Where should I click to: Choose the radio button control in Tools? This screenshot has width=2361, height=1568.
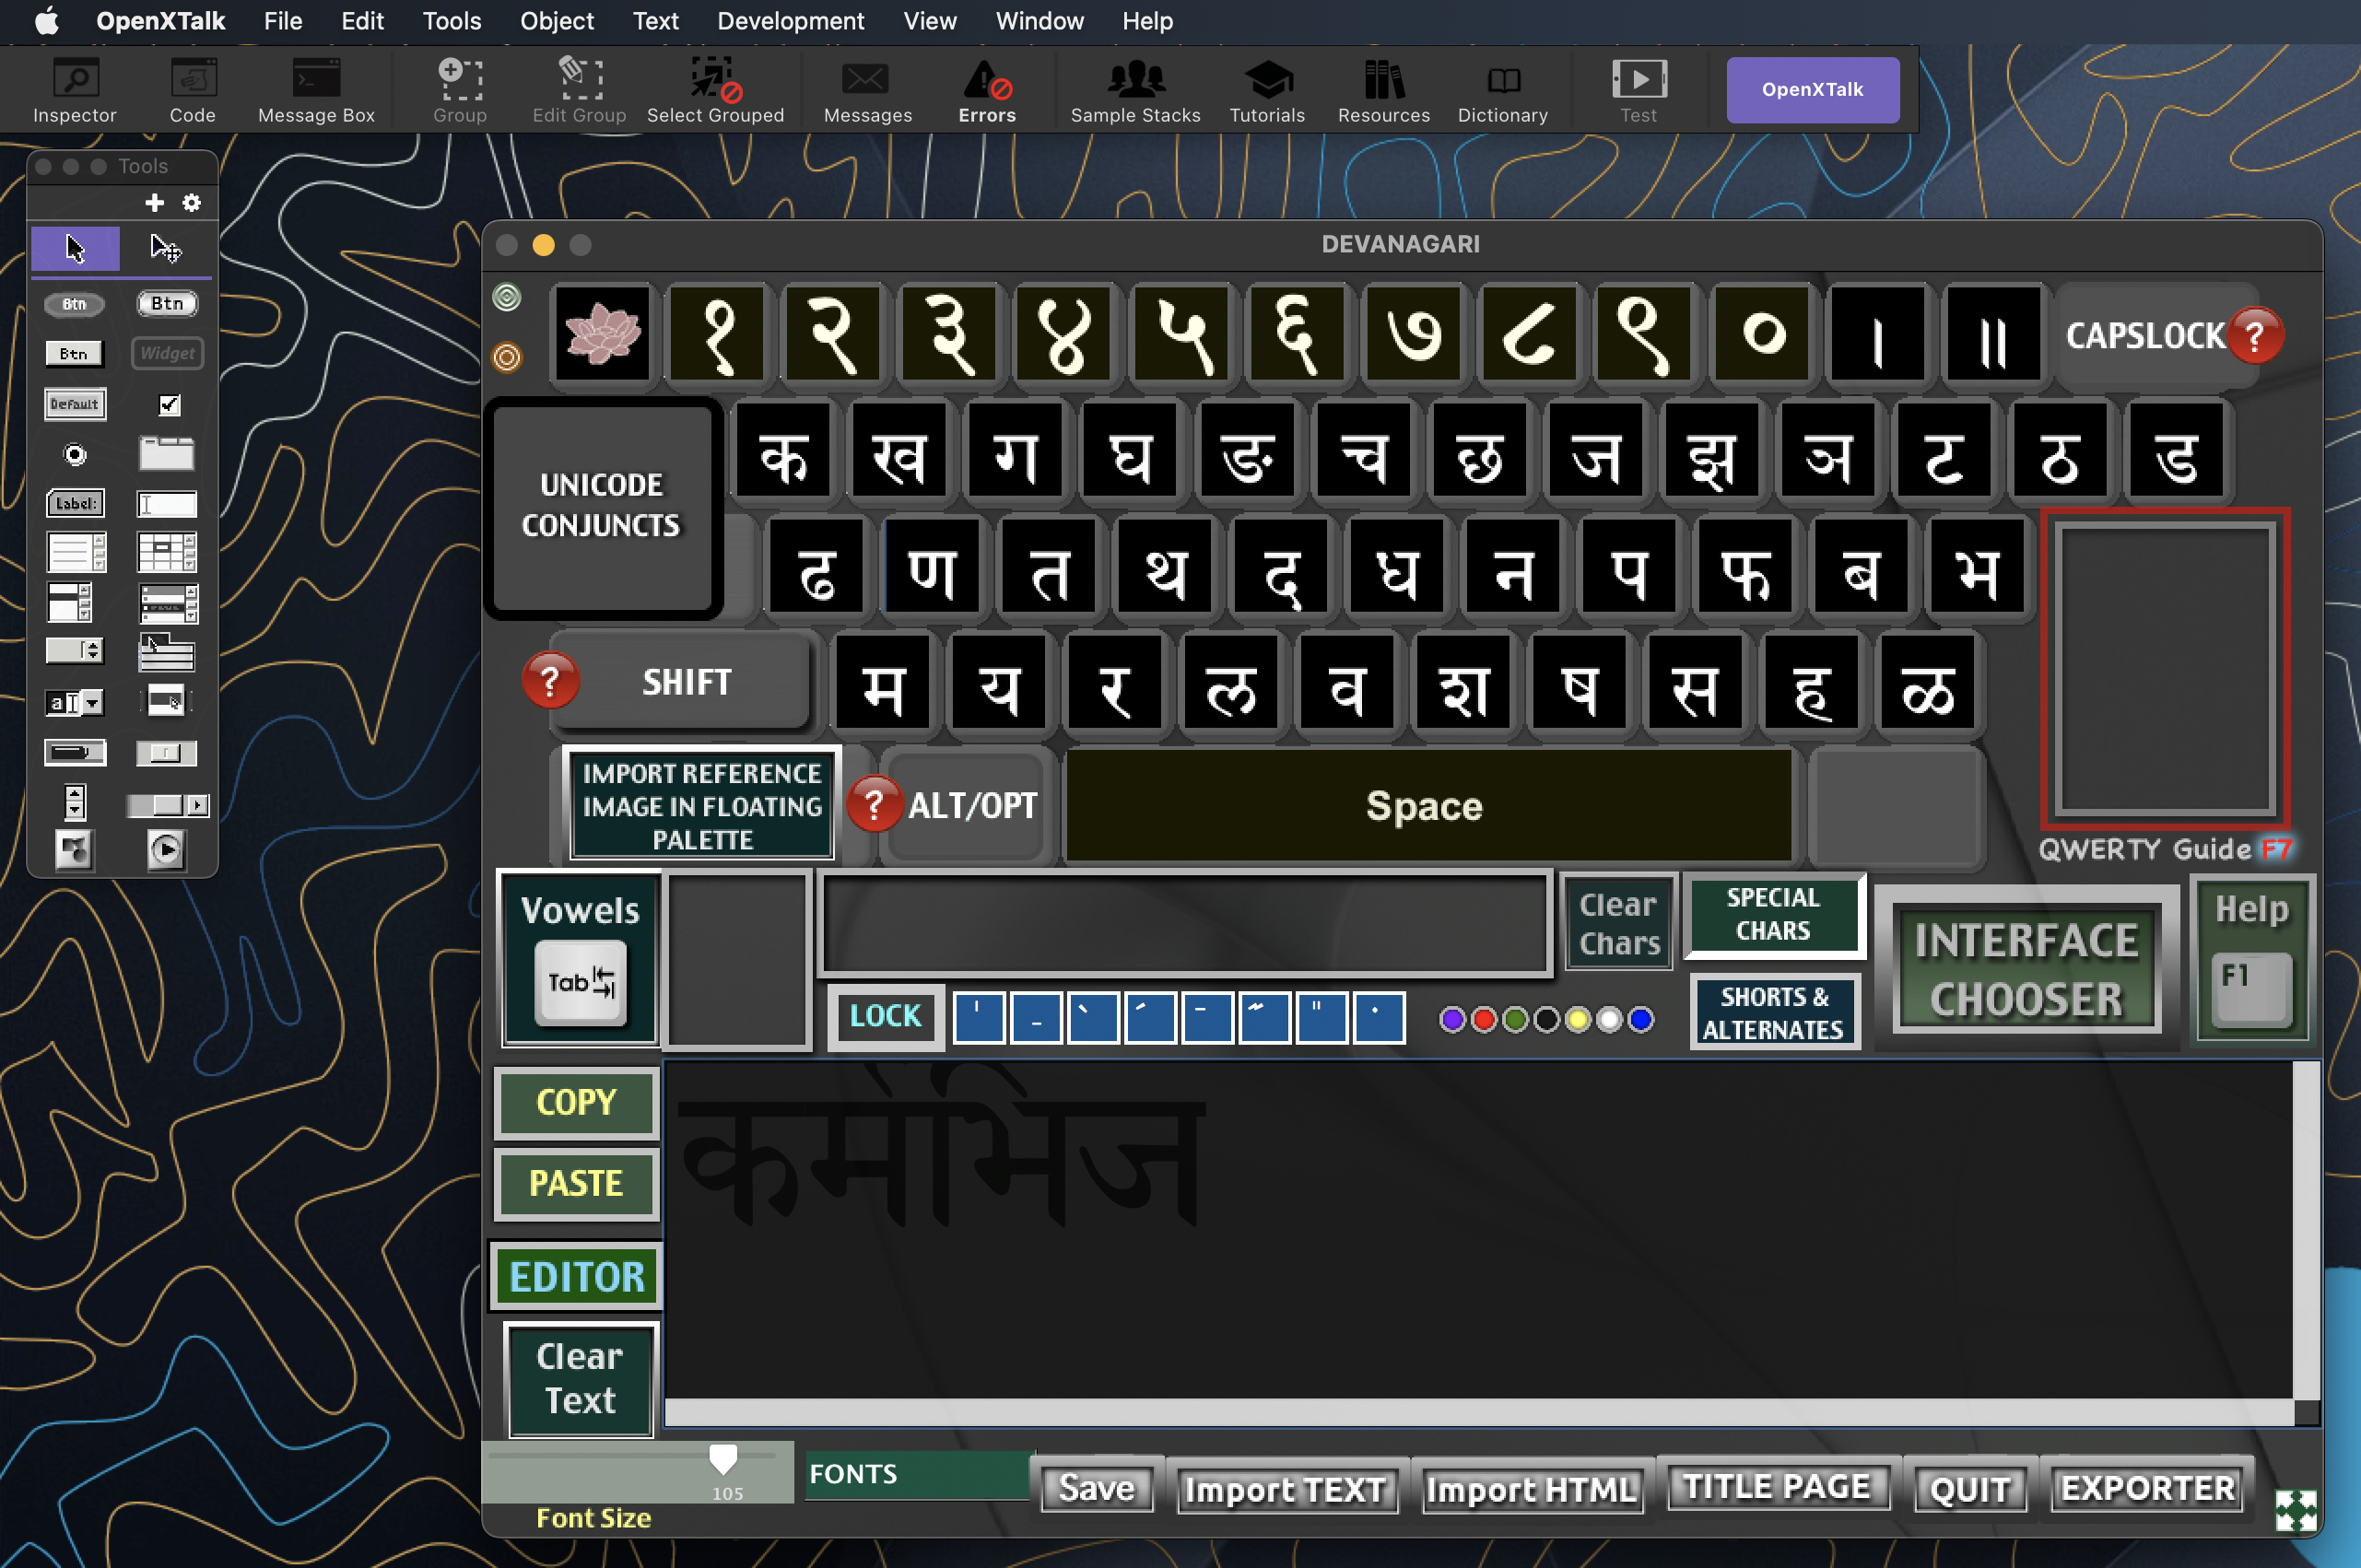75,455
